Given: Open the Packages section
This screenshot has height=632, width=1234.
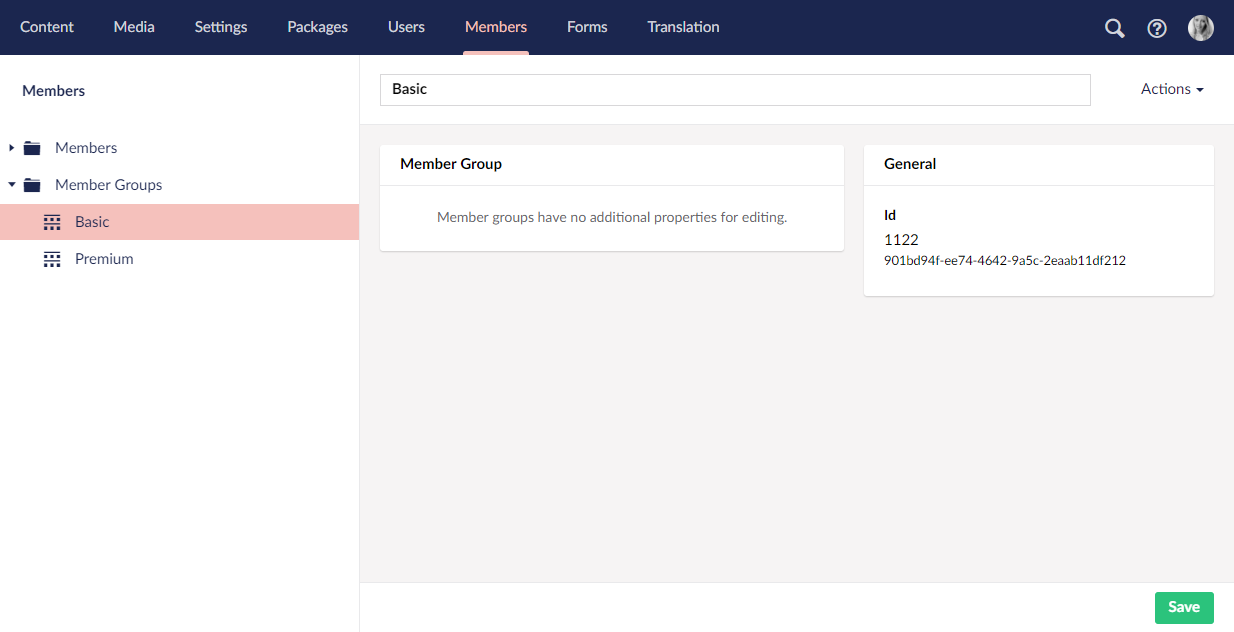Looking at the screenshot, I should pyautogui.click(x=317, y=27).
